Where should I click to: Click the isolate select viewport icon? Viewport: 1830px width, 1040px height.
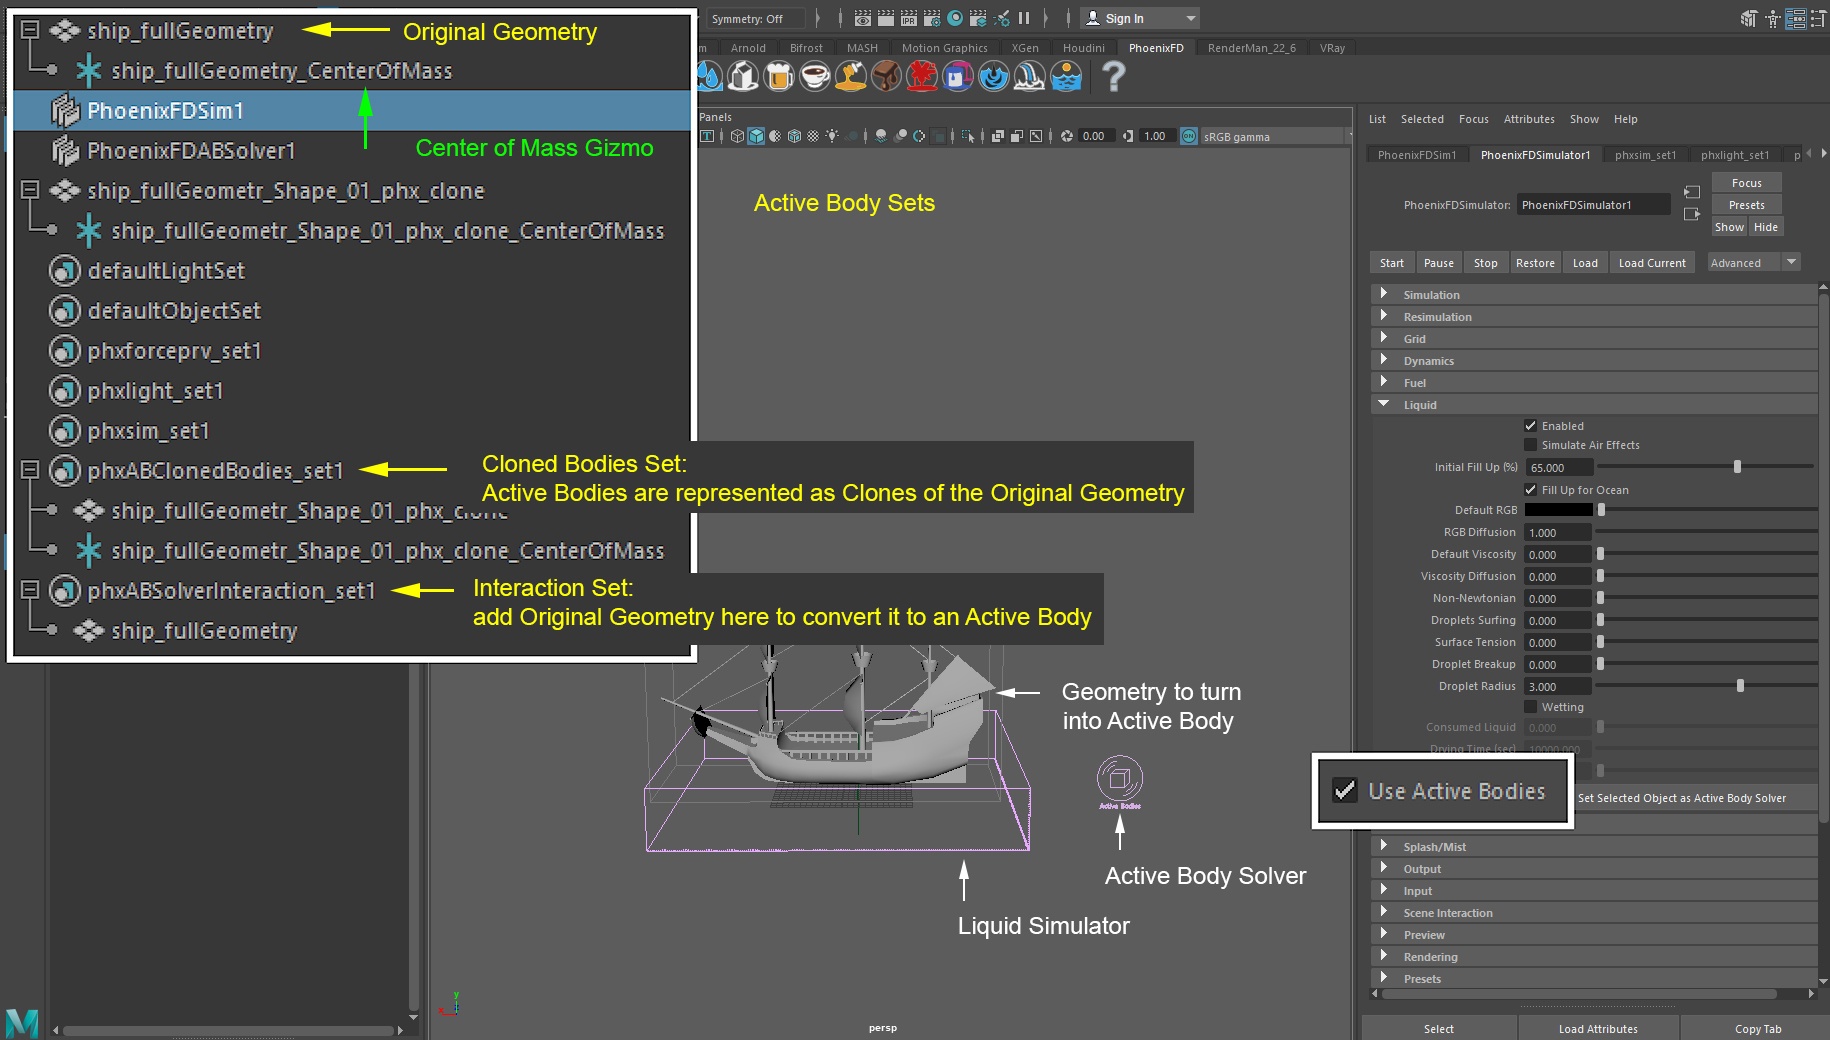(967, 136)
